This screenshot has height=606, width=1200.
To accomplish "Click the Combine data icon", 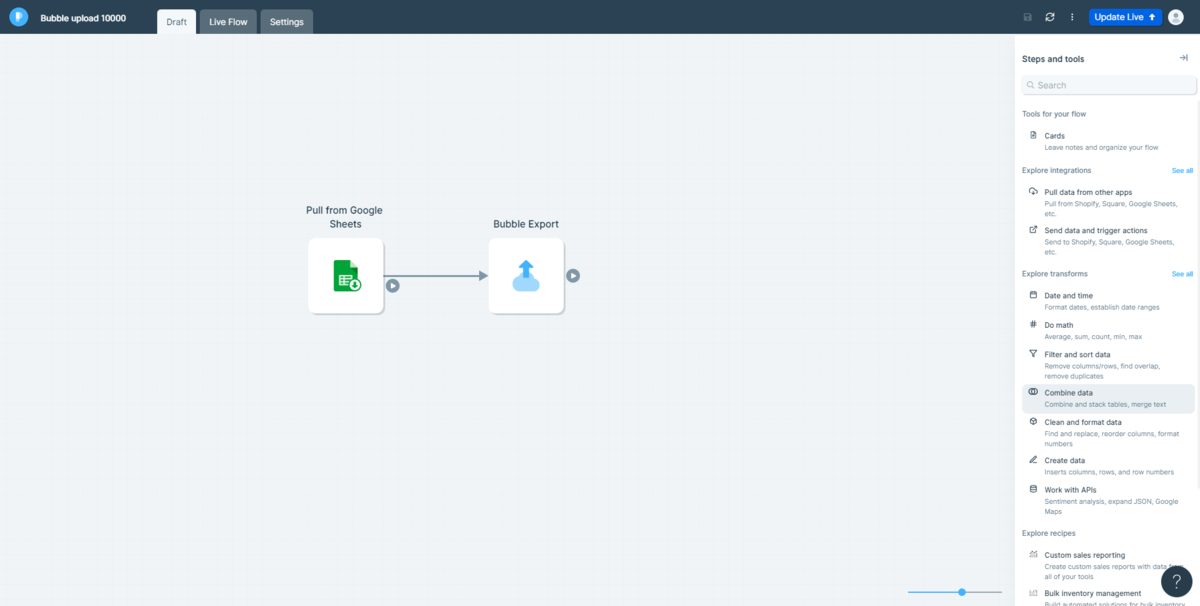I will [x=1033, y=392].
